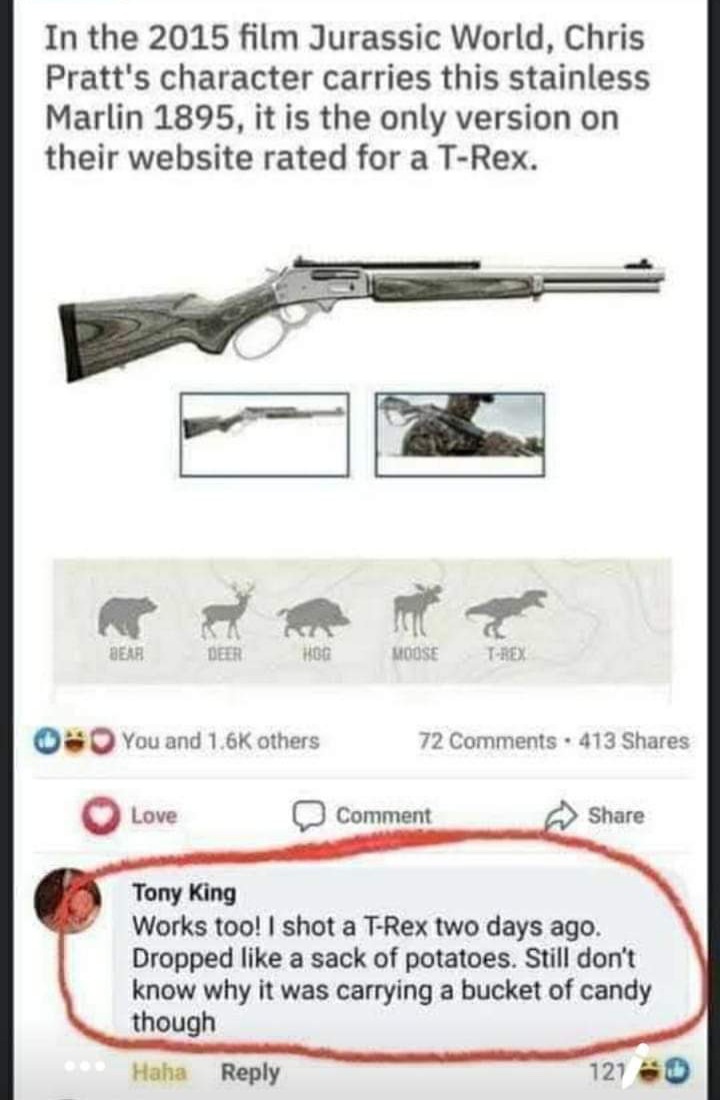Click Haha under Tony King's comment
This screenshot has height=1100, width=720.
(x=160, y=1072)
